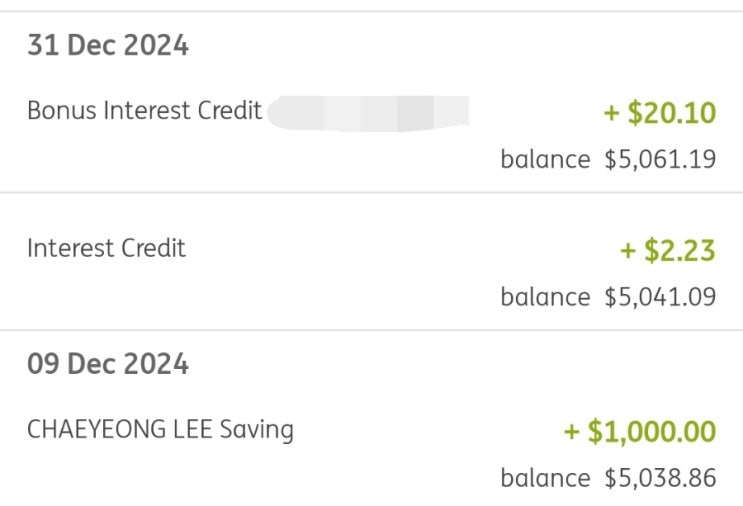
Task: Select the + $2.23 credit amount
Action: click(x=668, y=250)
